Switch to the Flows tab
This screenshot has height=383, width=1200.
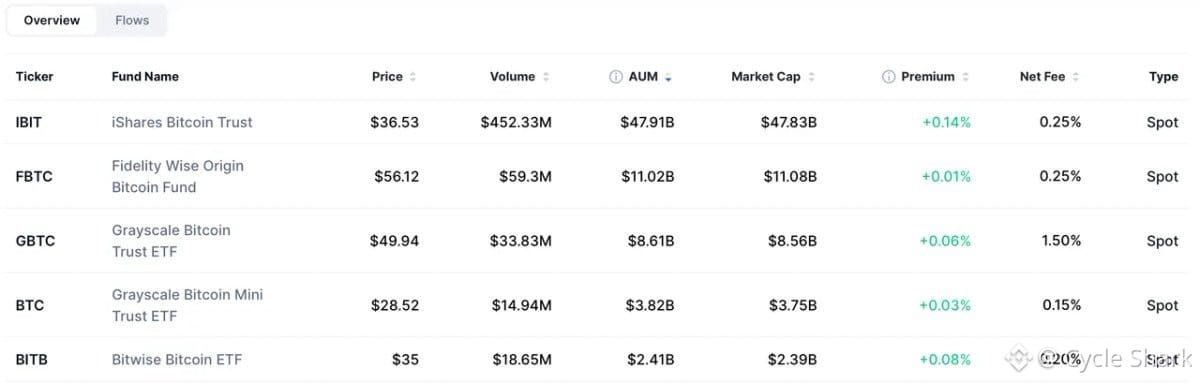coord(132,20)
